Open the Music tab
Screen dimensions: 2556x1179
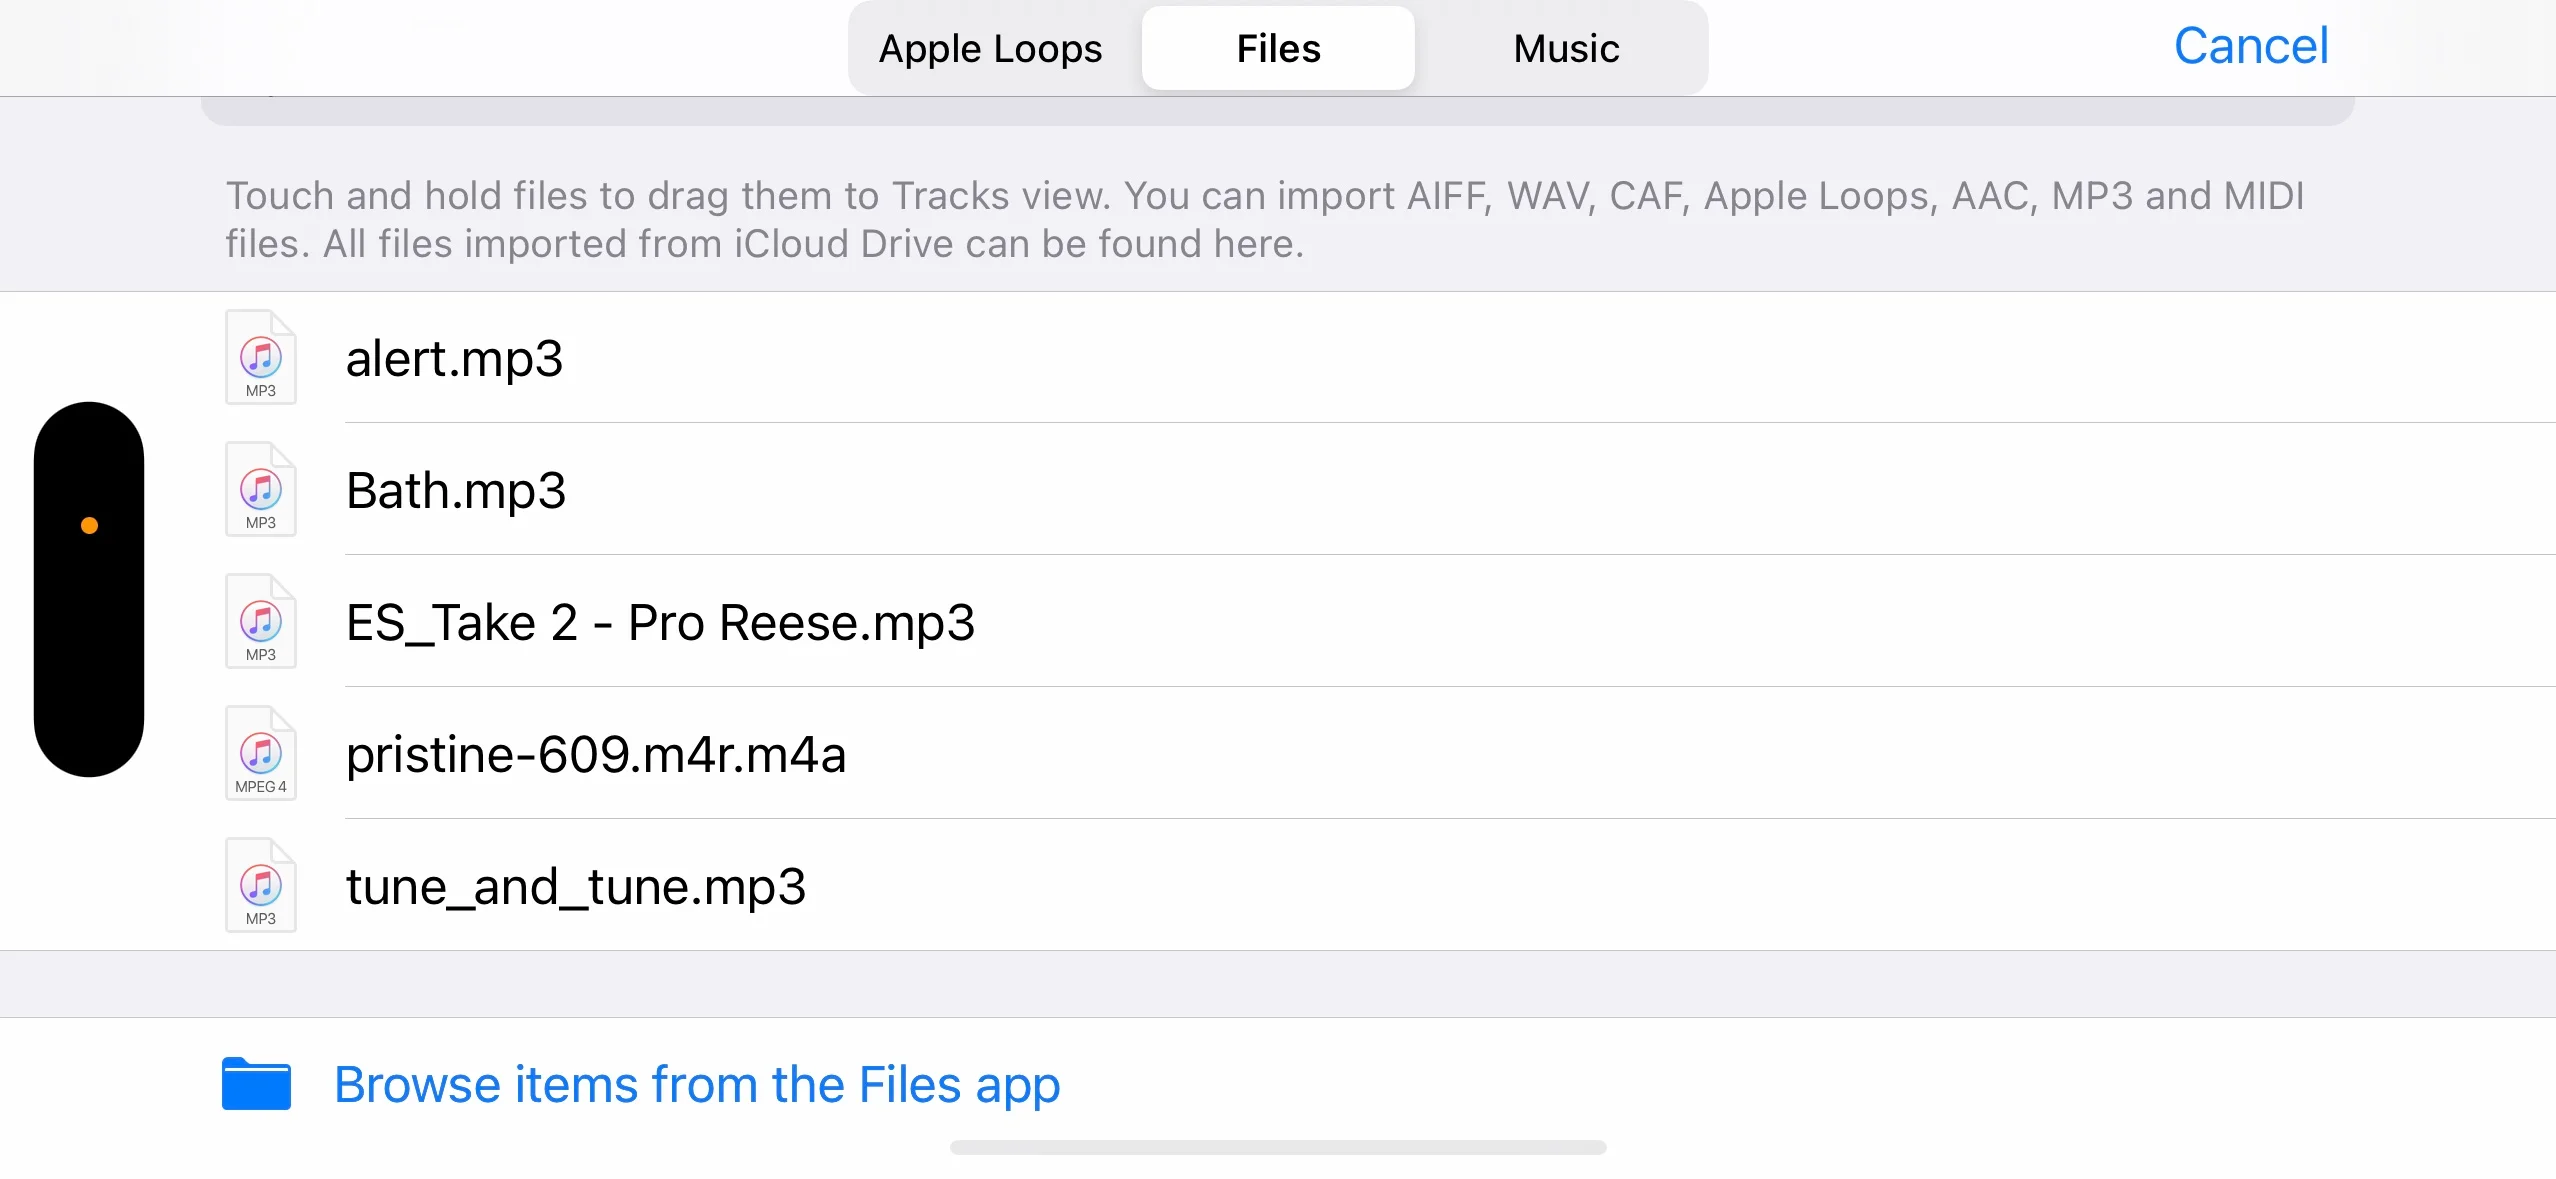point(1566,48)
